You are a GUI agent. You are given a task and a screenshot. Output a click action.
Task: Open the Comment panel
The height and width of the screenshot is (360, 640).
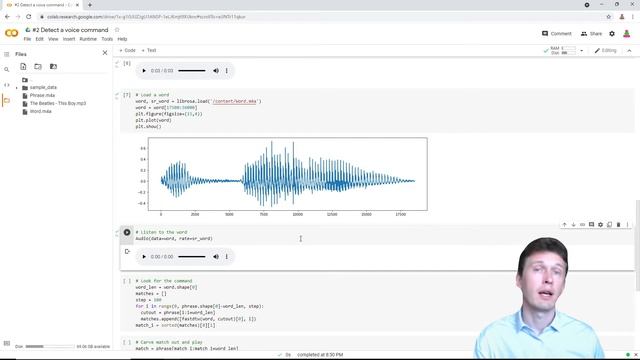(x=557, y=33)
